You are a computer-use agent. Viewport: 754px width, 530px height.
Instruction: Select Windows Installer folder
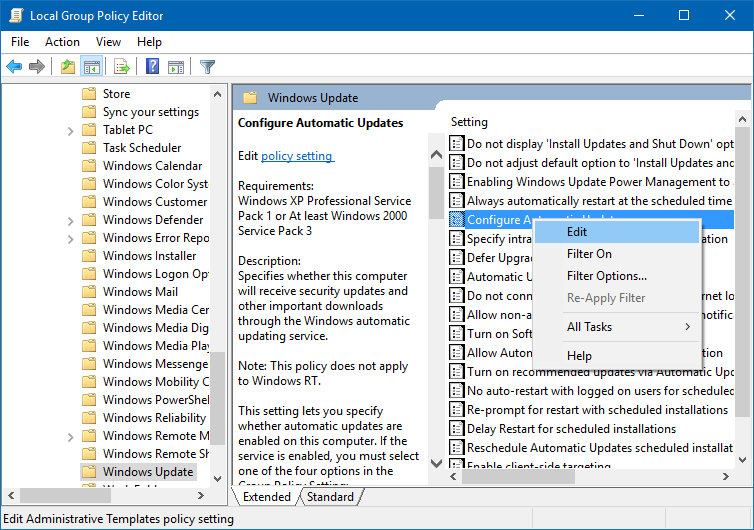point(150,255)
